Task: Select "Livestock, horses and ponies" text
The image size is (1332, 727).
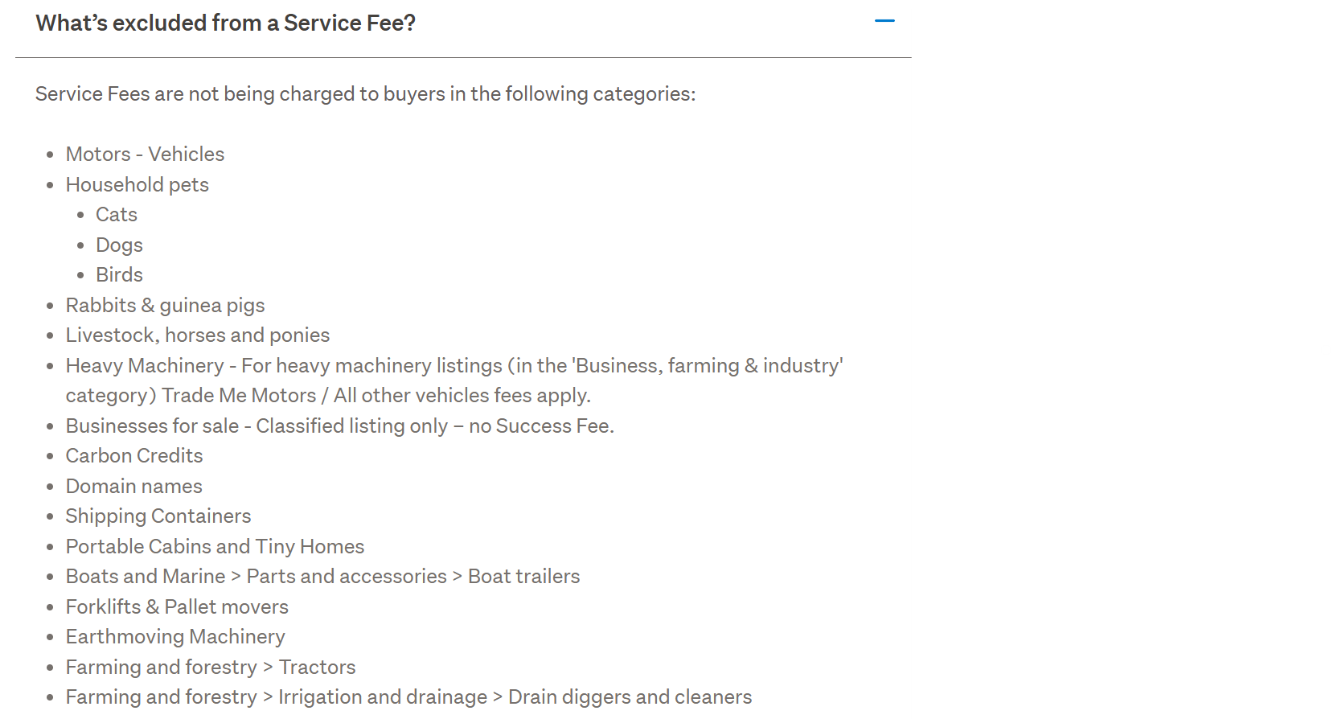Action: click(x=197, y=335)
